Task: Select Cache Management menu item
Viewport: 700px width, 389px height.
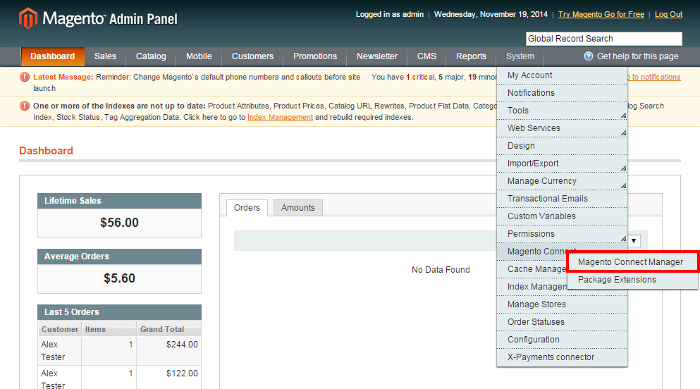Action: click(x=532, y=269)
